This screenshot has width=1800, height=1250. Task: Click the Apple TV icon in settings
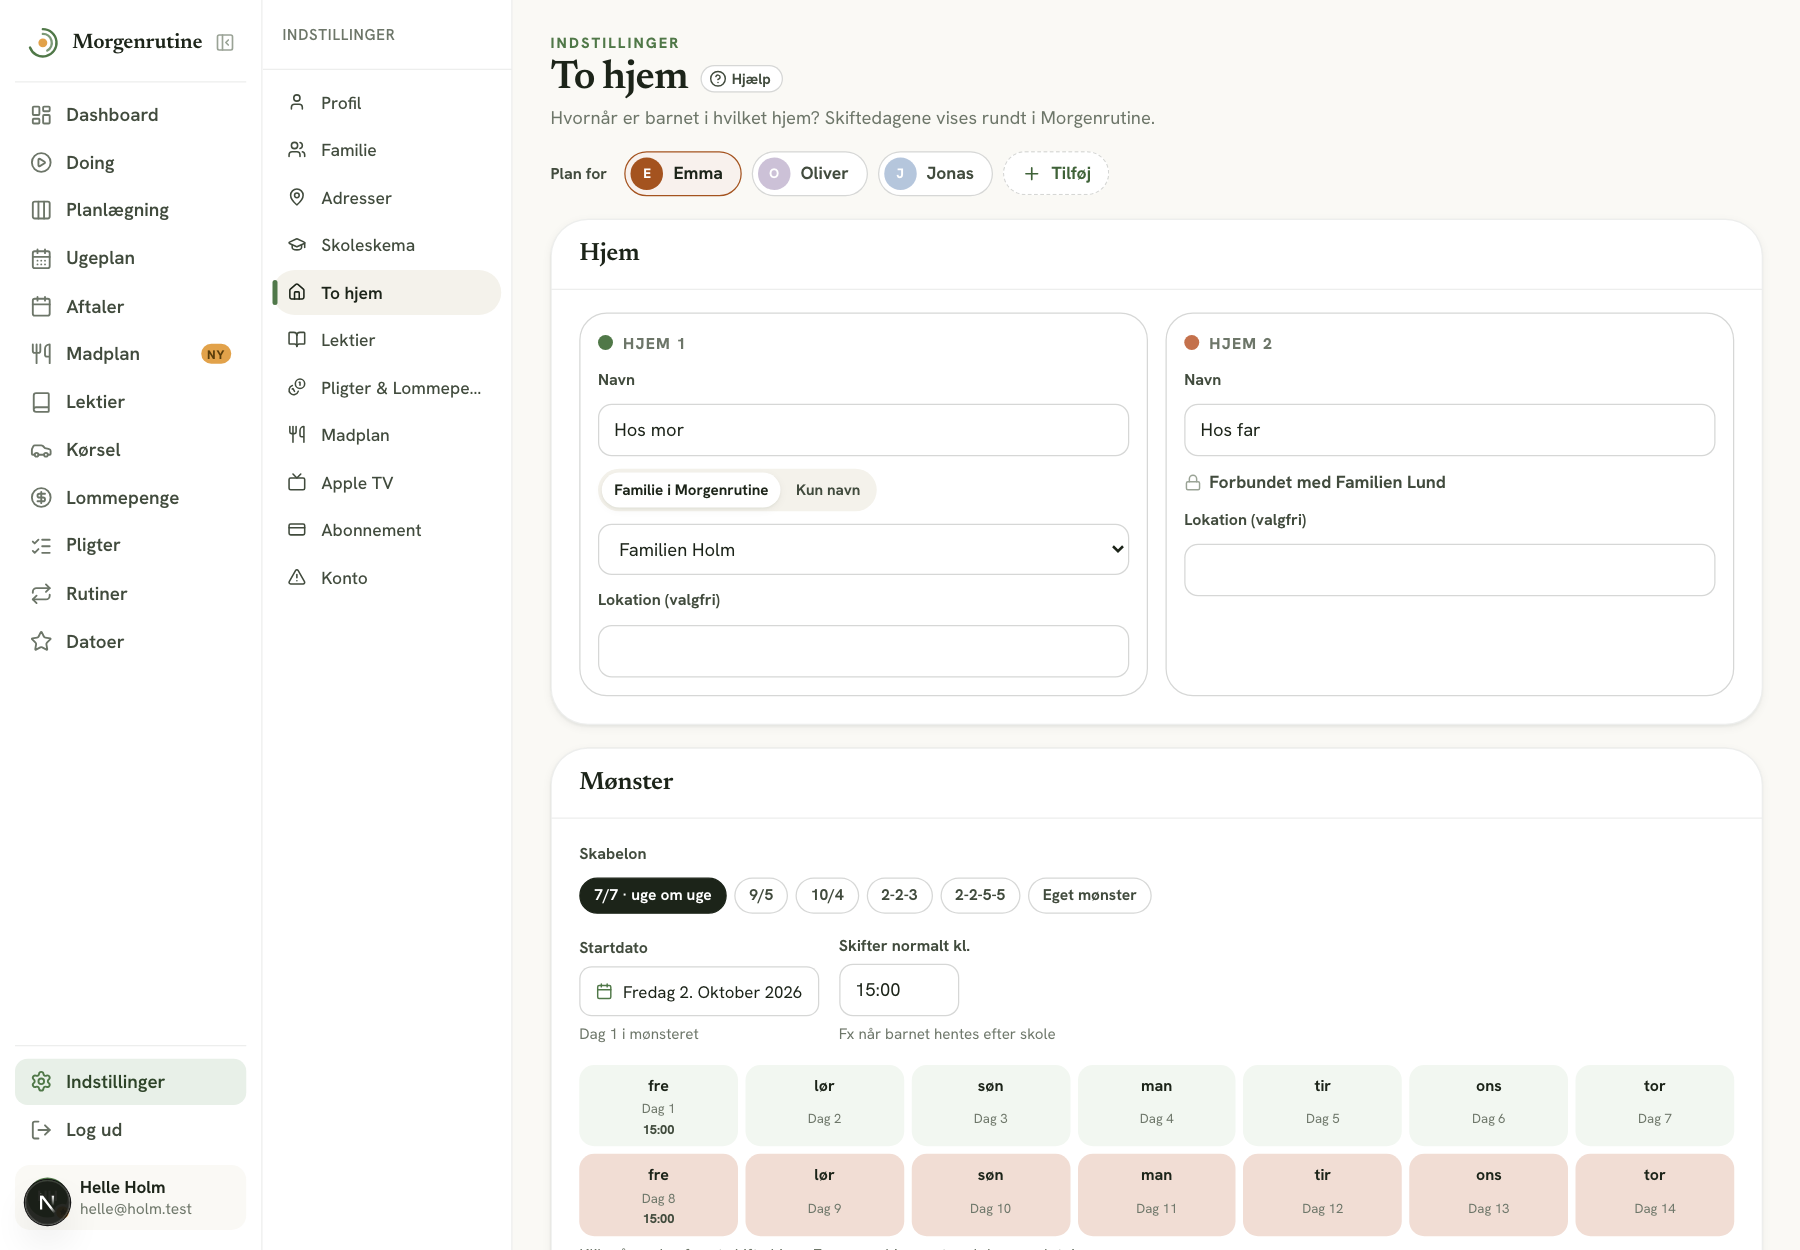tap(297, 482)
